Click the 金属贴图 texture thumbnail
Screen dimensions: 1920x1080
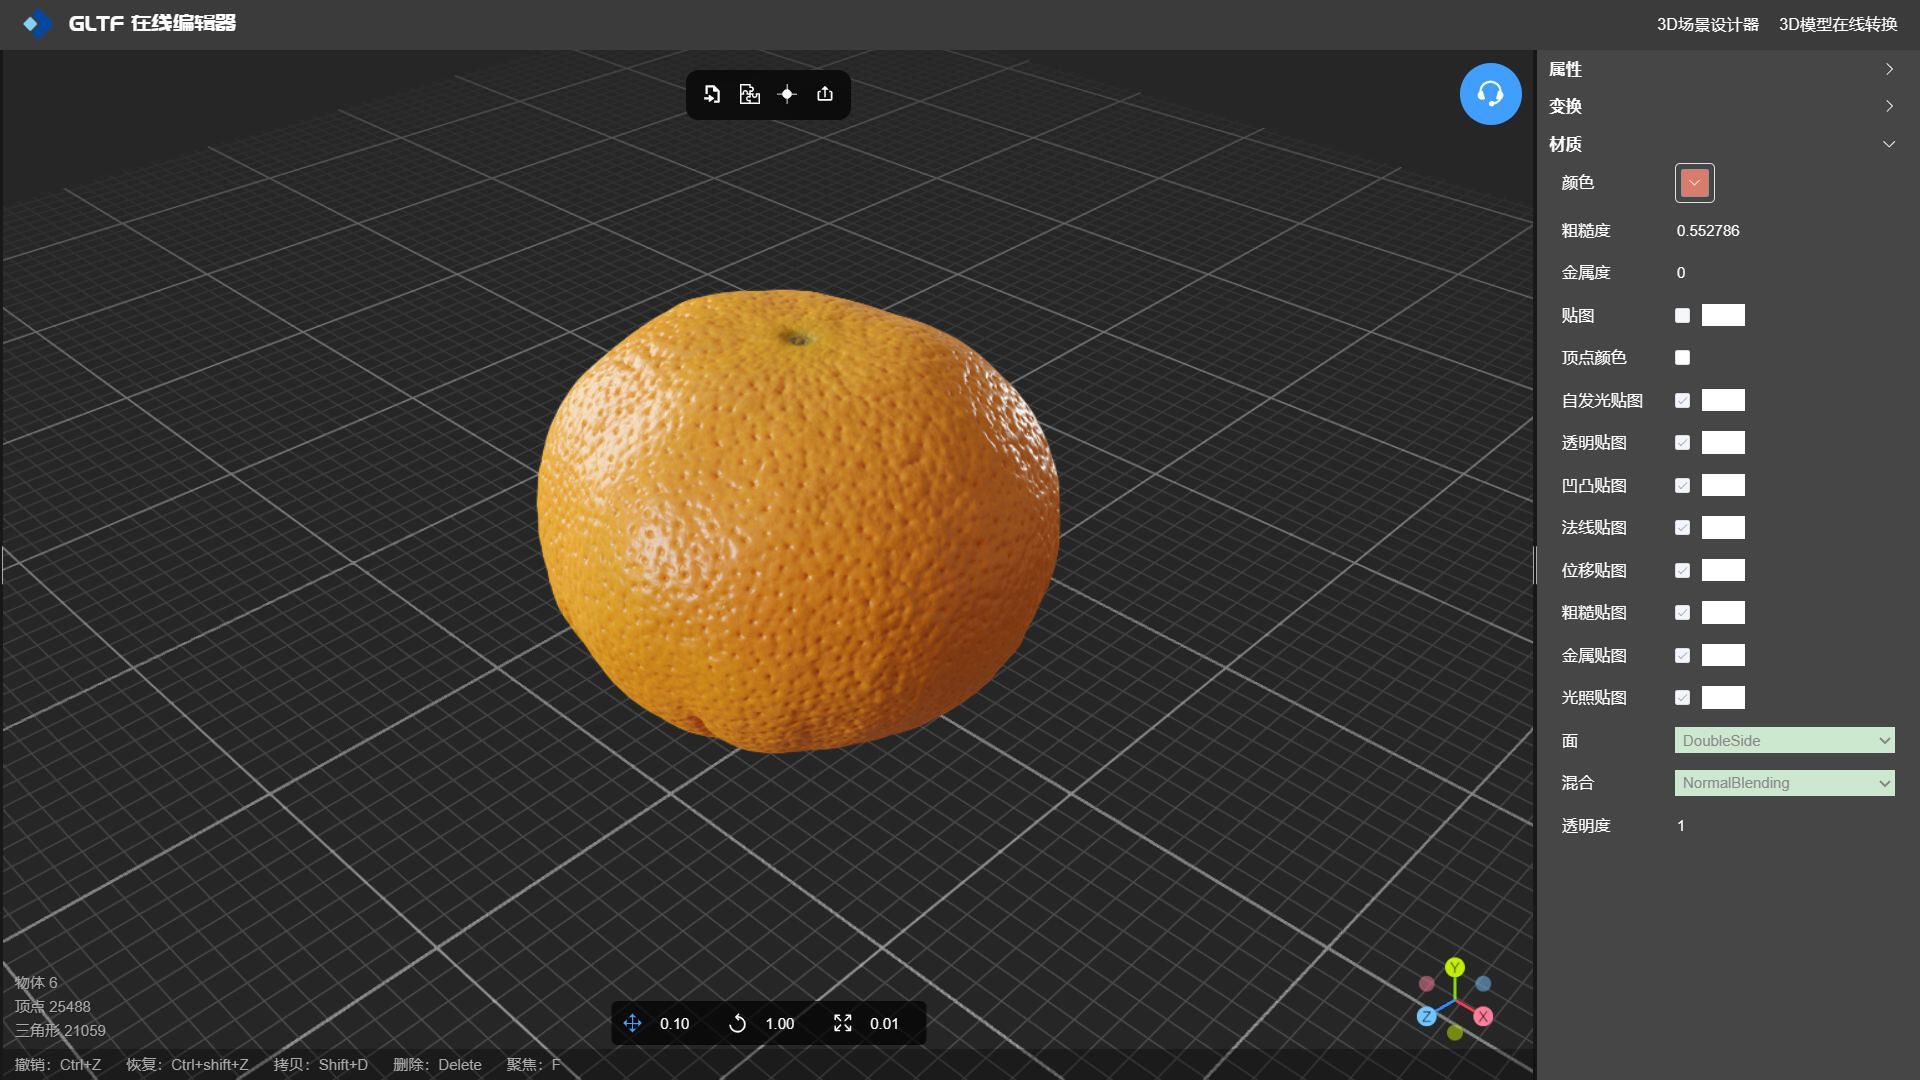[1723, 655]
